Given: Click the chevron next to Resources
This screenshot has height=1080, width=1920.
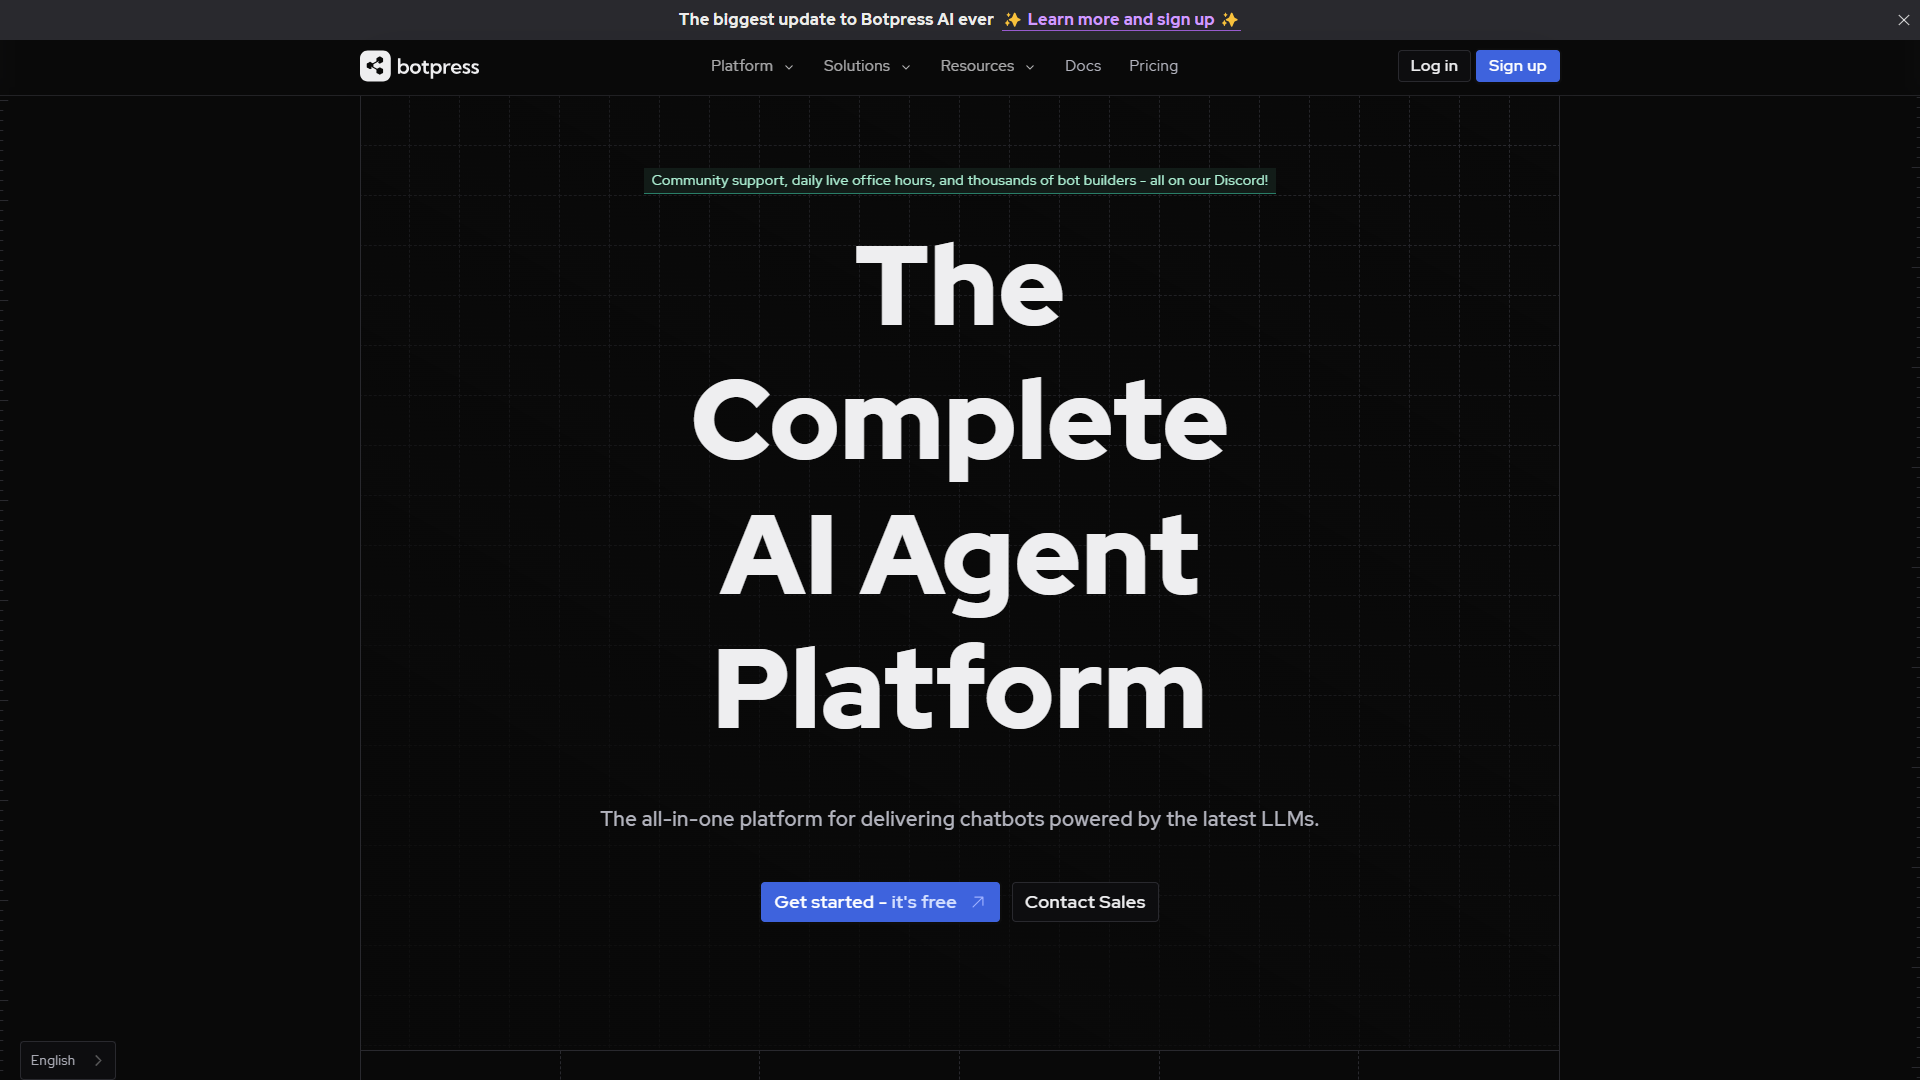Looking at the screenshot, I should pyautogui.click(x=1030, y=66).
